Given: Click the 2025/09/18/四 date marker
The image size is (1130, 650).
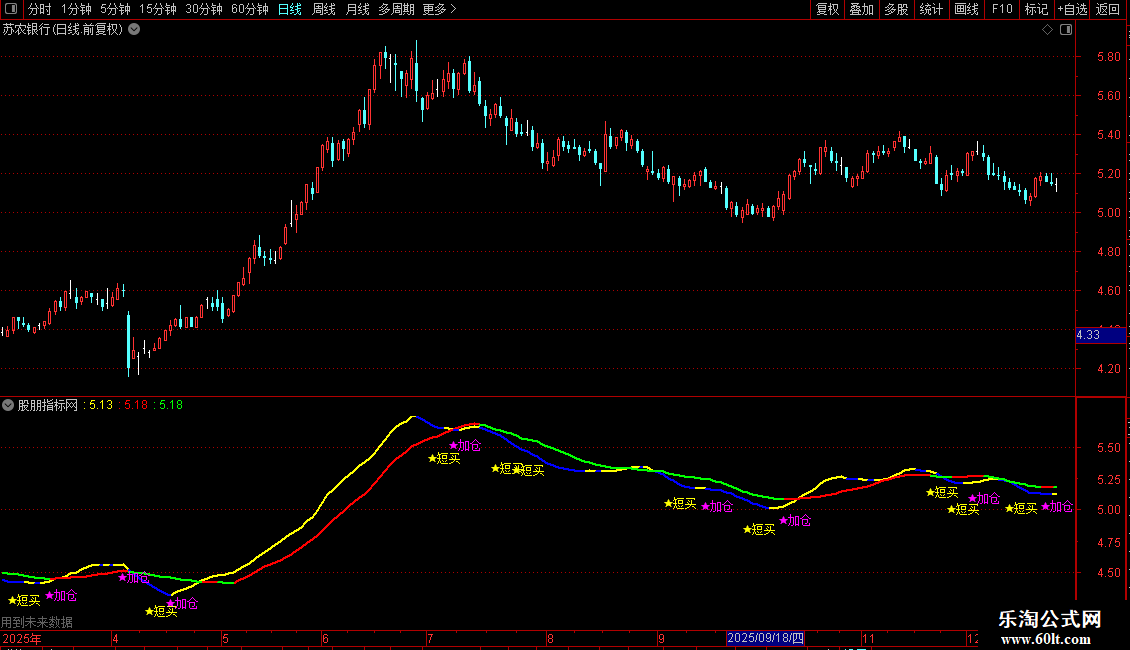Looking at the screenshot, I should (x=765, y=638).
